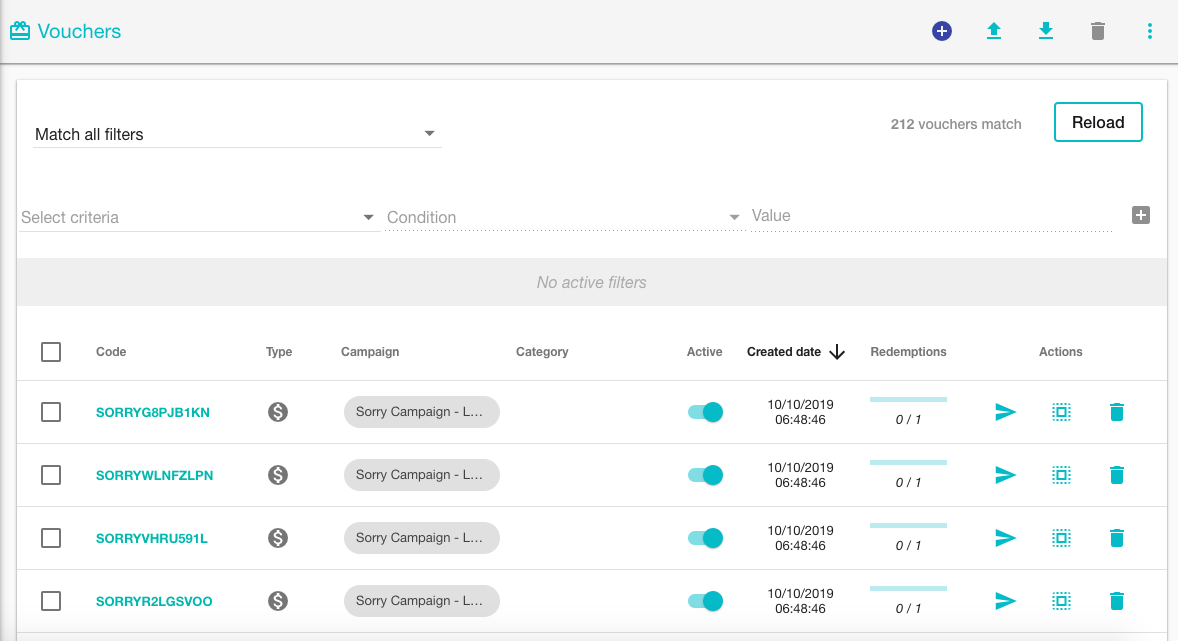The height and width of the screenshot is (641, 1178).
Task: Click the upload vouchers arrow icon
Action: point(993,31)
